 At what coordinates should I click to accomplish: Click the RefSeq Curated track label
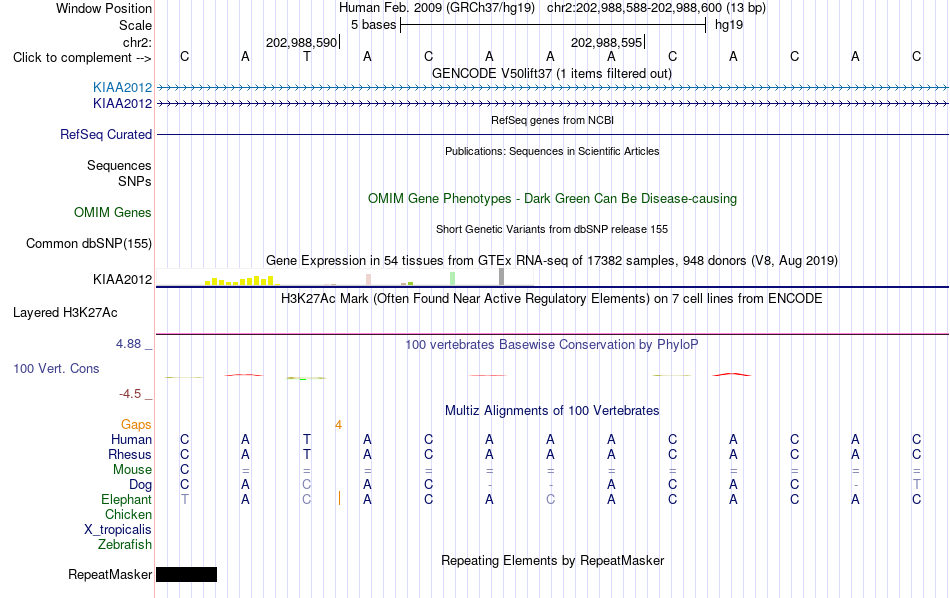pyautogui.click(x=106, y=135)
